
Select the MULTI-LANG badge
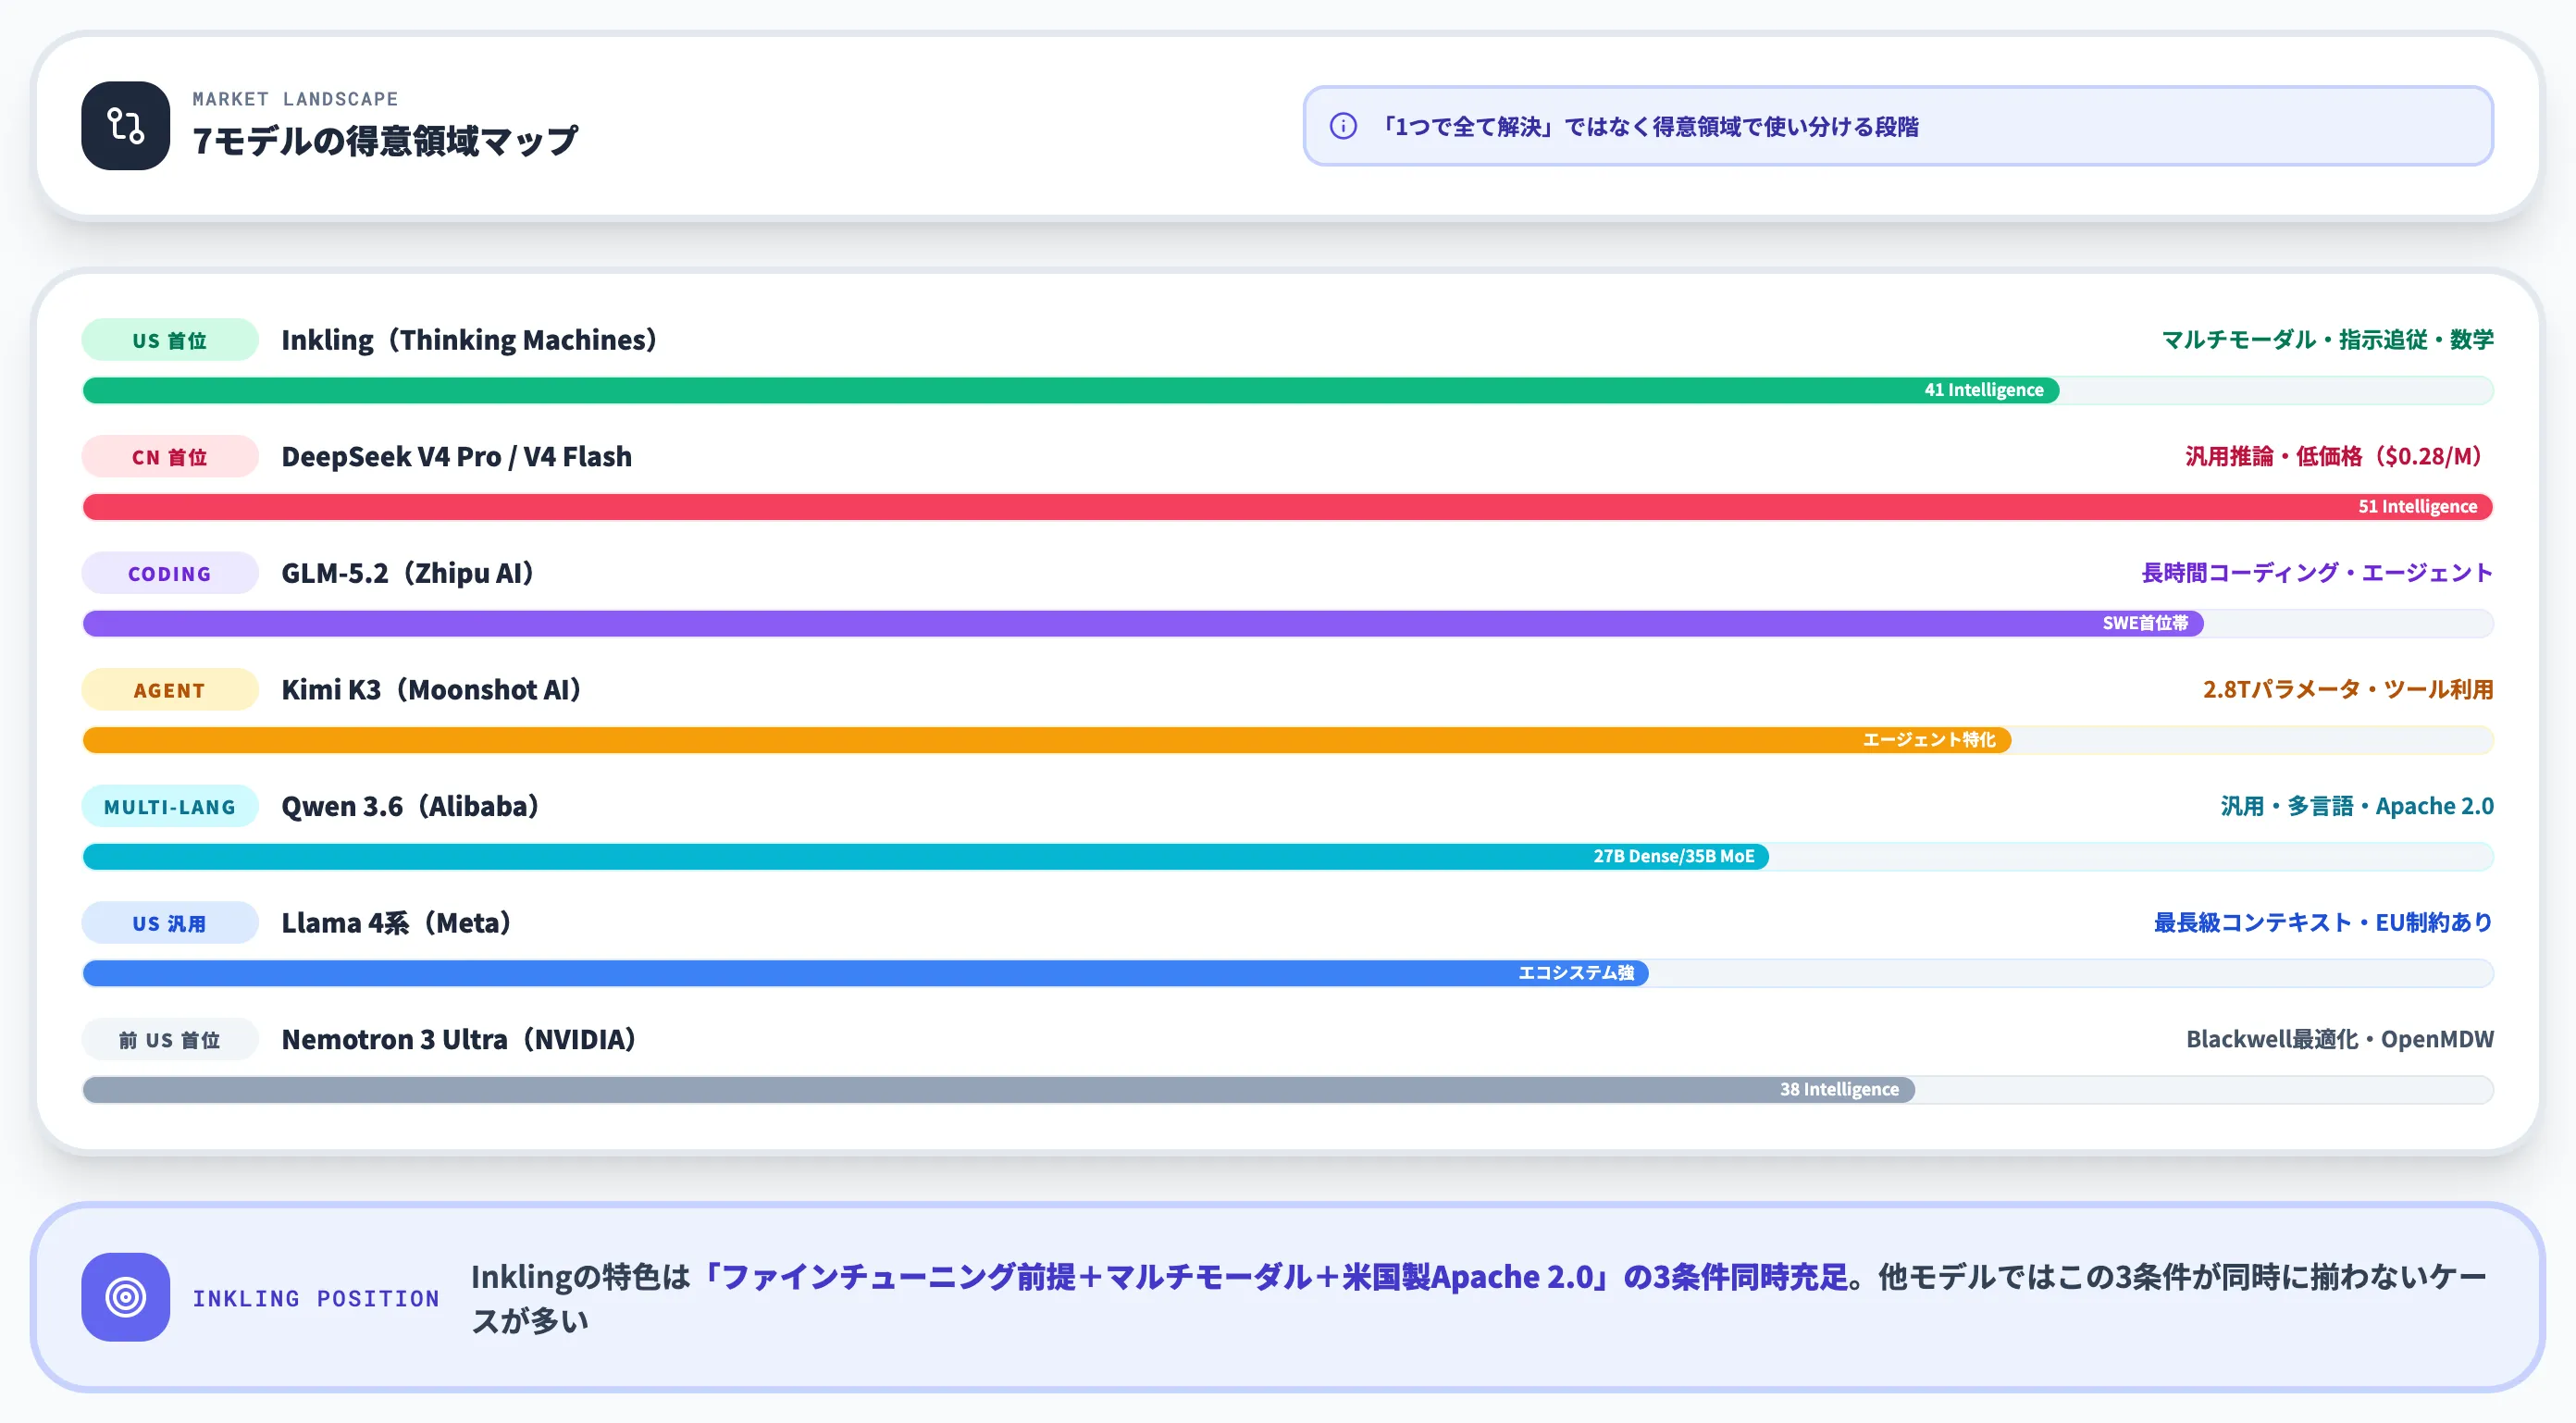point(170,807)
